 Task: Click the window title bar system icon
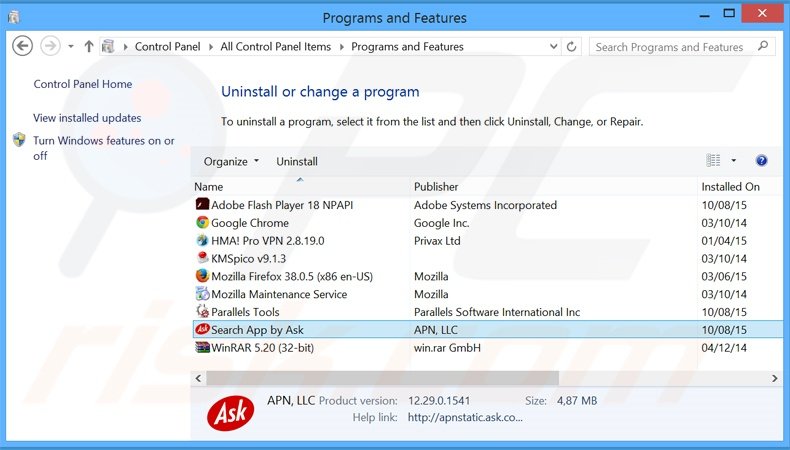click(14, 17)
